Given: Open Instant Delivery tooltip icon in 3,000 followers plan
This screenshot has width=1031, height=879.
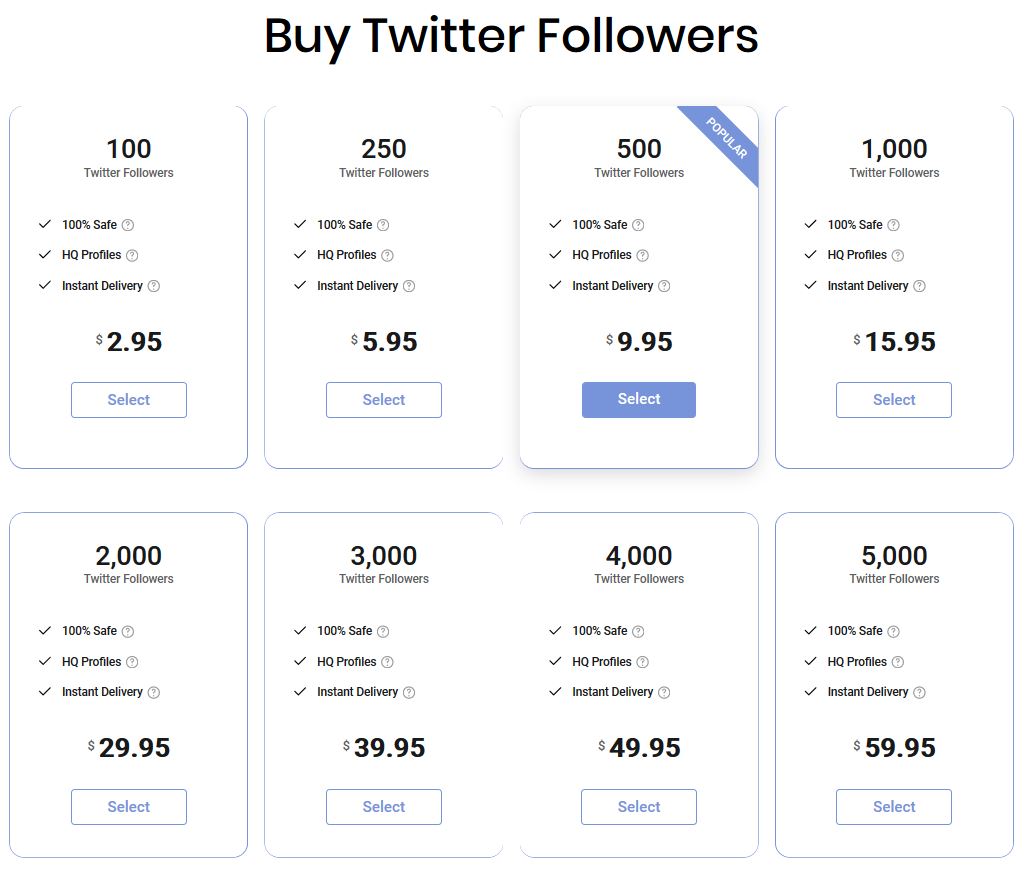Looking at the screenshot, I should pos(409,692).
